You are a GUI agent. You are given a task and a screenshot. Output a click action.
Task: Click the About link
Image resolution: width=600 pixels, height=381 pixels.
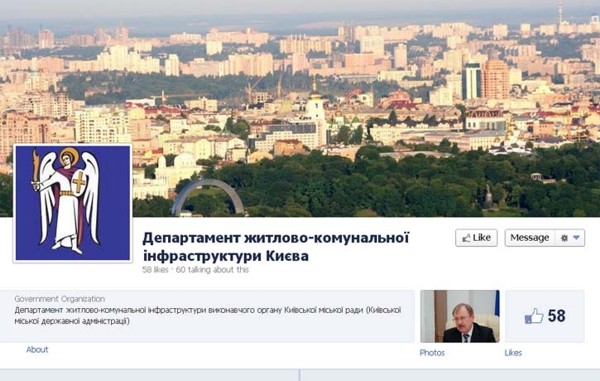pos(37,350)
